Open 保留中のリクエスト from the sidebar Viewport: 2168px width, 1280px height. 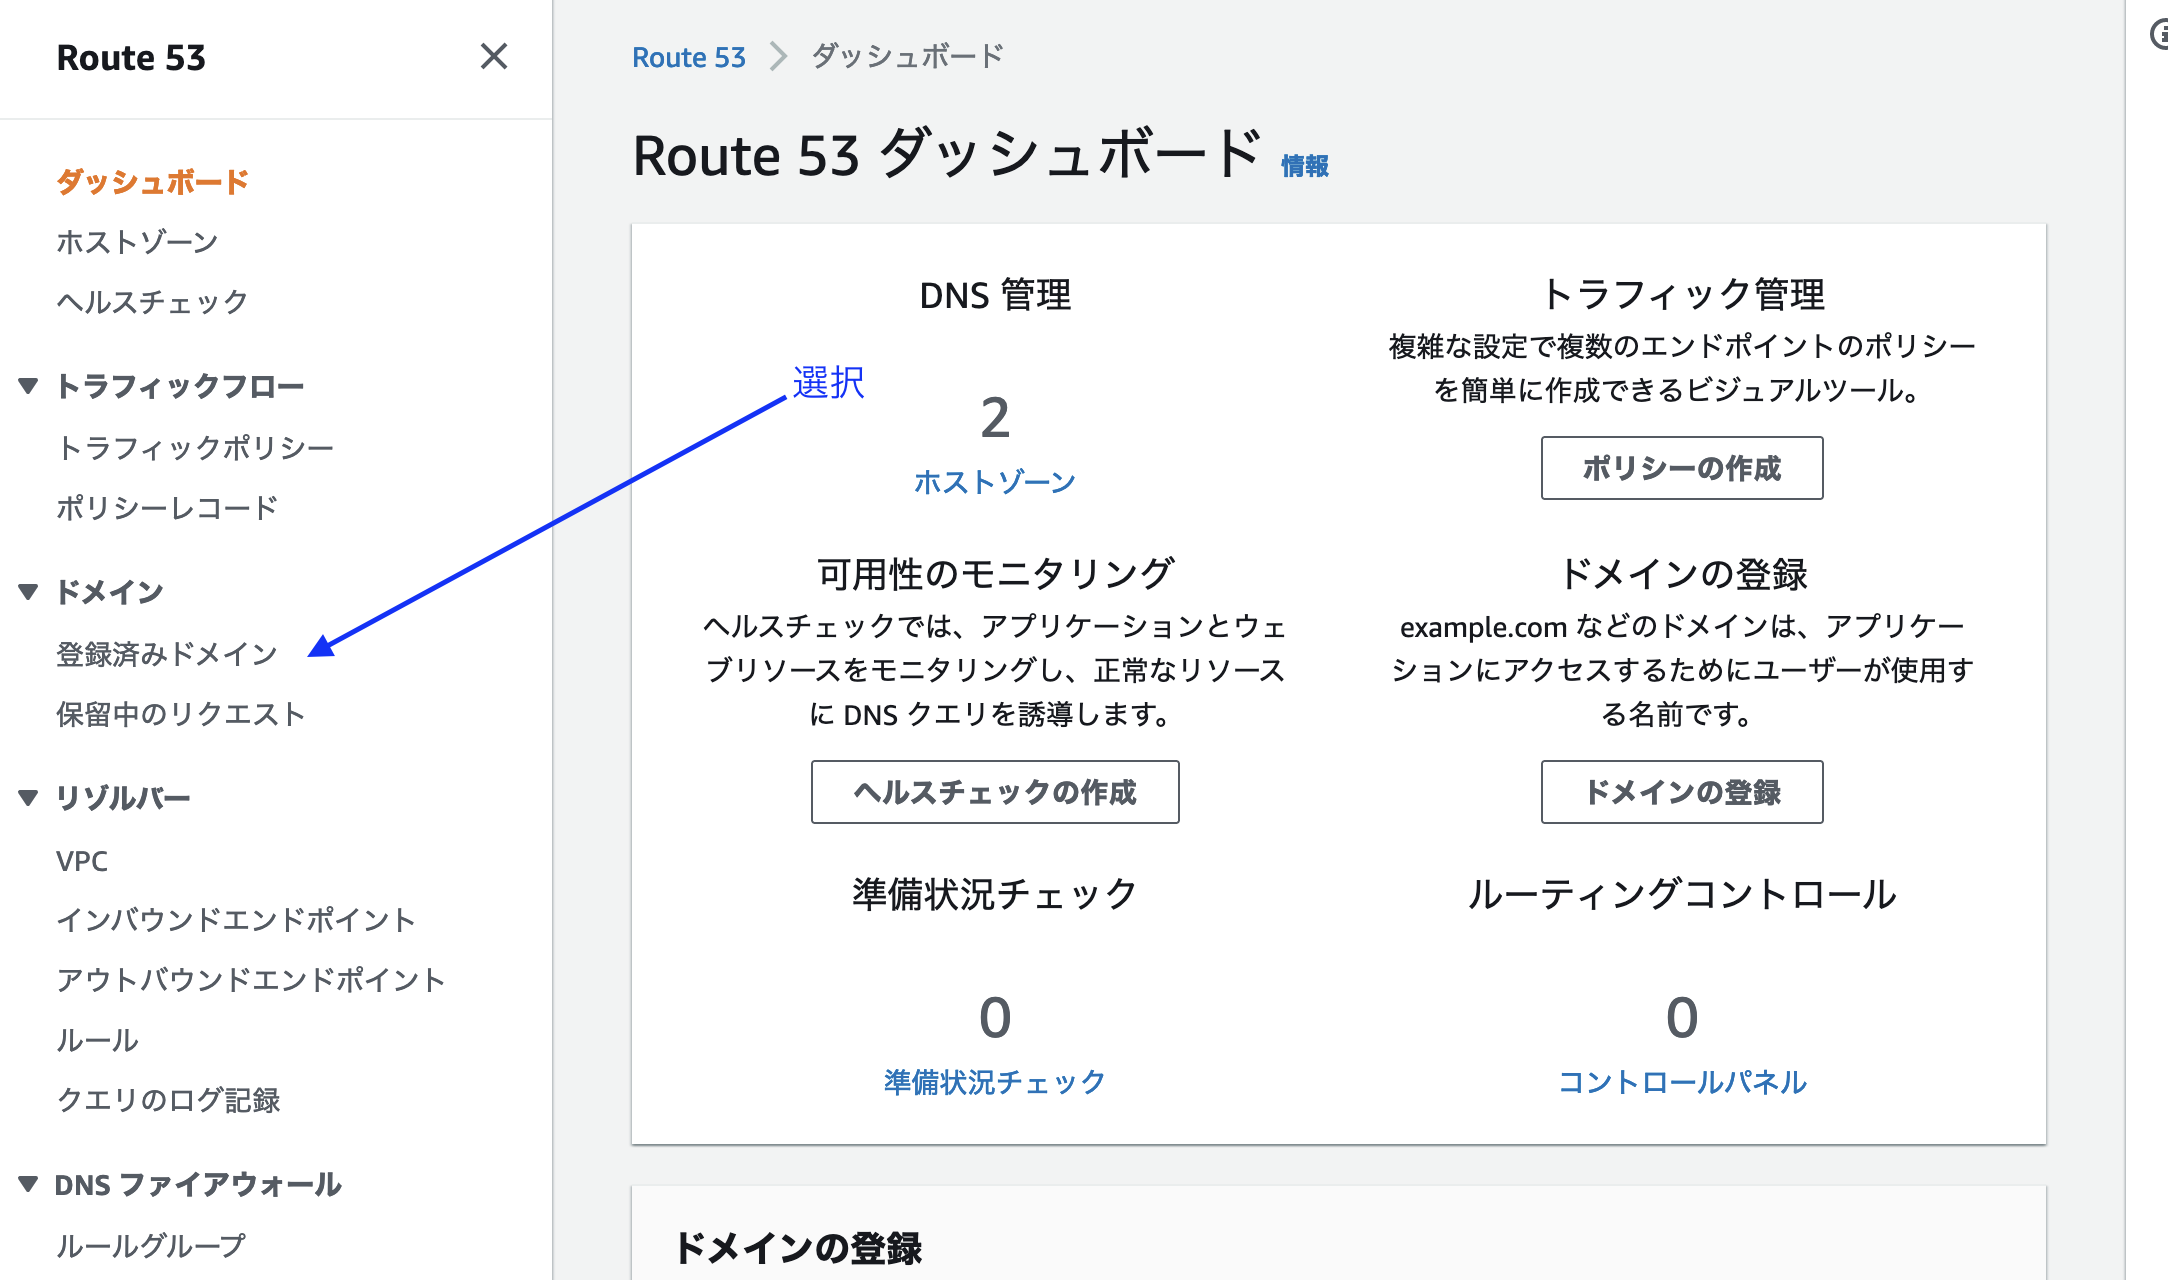point(180,713)
